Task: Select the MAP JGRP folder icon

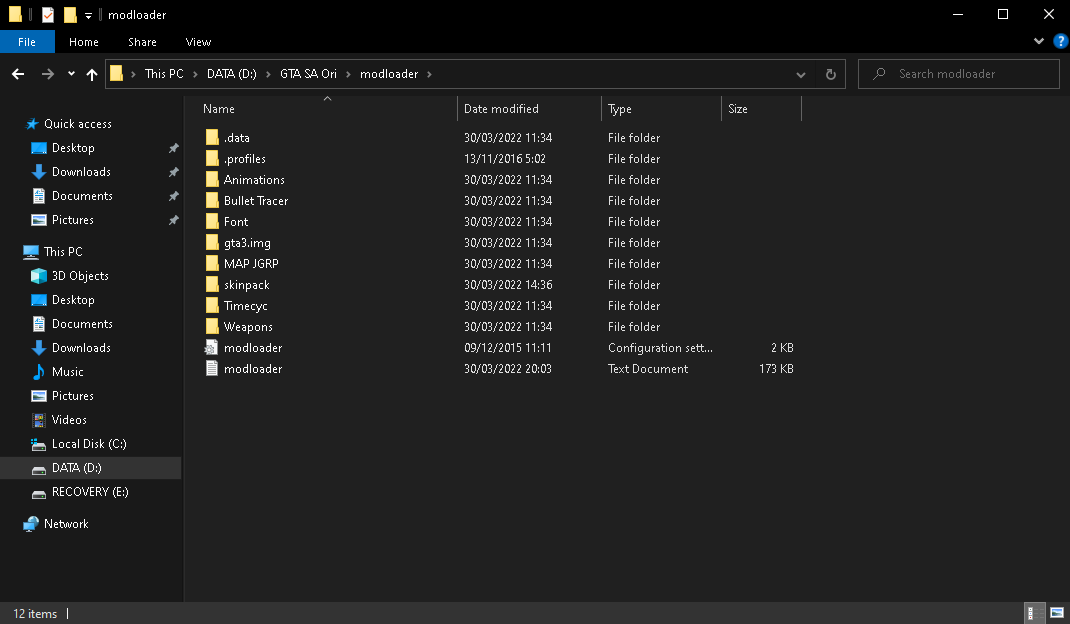Action: (212, 264)
